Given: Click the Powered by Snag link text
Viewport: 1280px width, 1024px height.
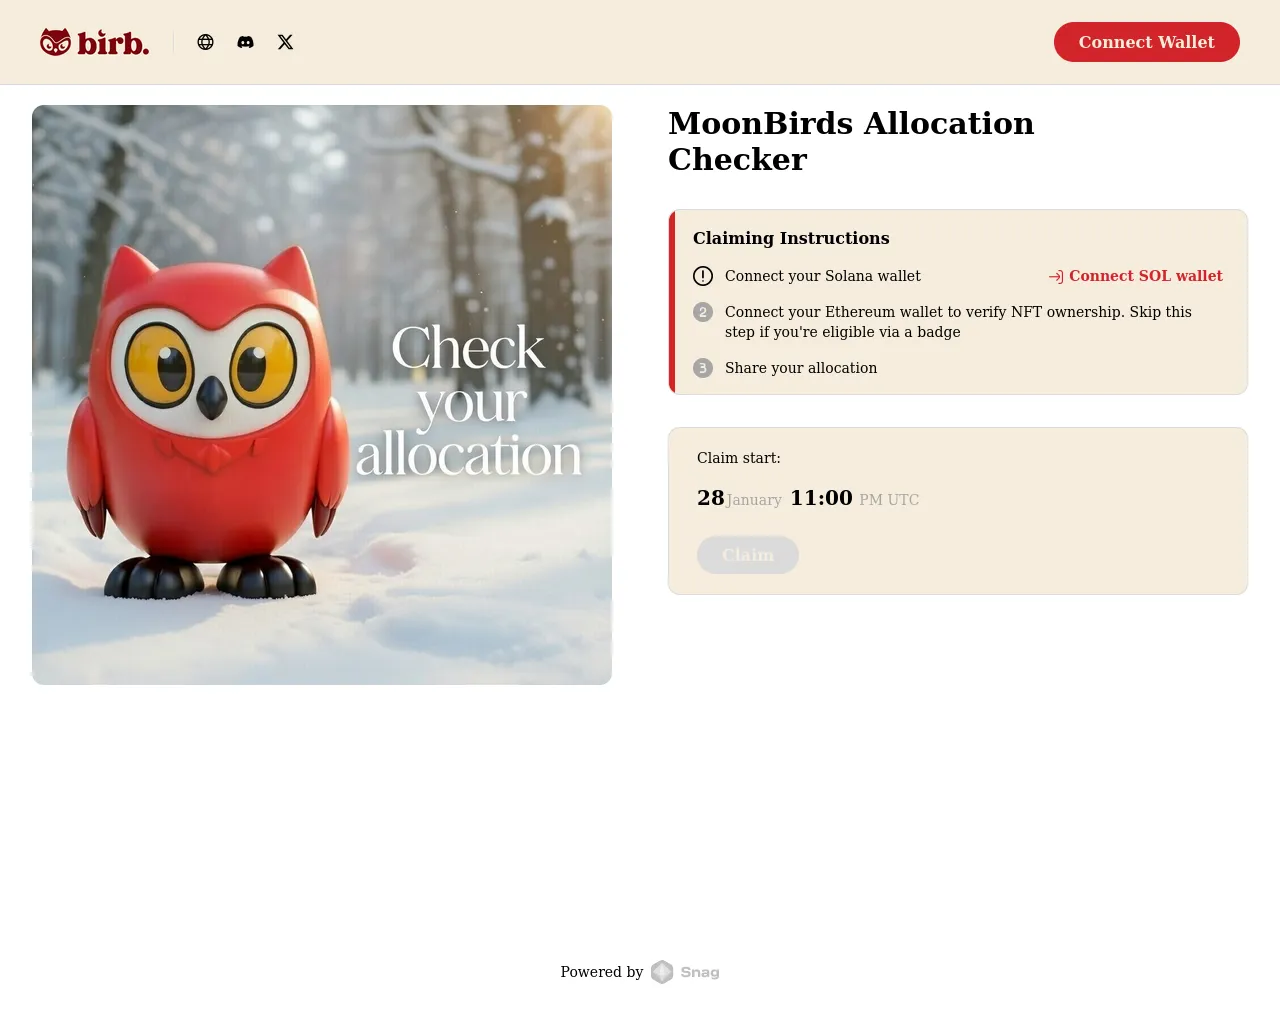Looking at the screenshot, I should [640, 972].
